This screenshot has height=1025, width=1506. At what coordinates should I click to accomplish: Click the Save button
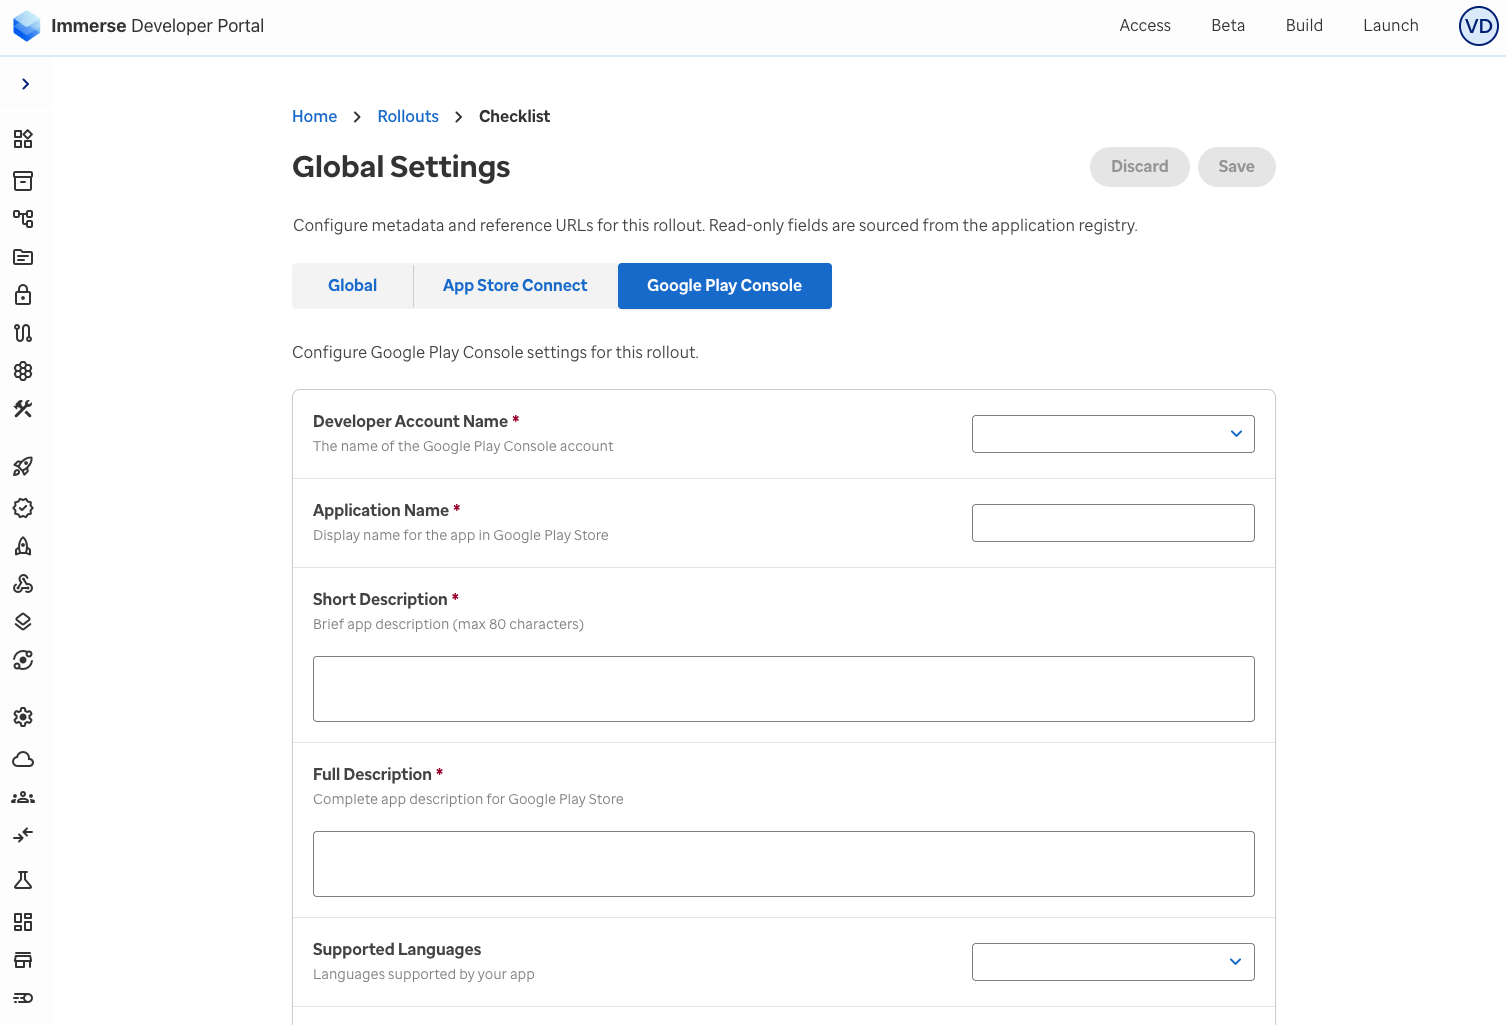(1237, 167)
